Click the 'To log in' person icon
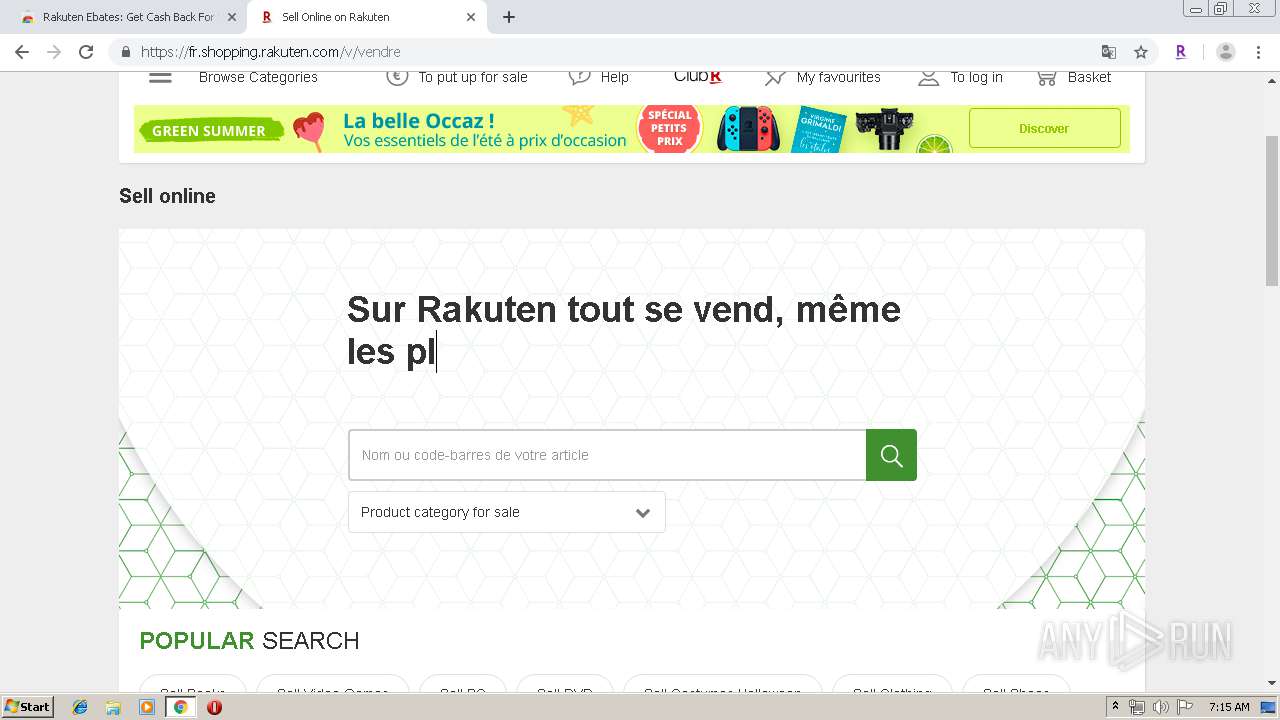1280x720 pixels. pos(929,77)
